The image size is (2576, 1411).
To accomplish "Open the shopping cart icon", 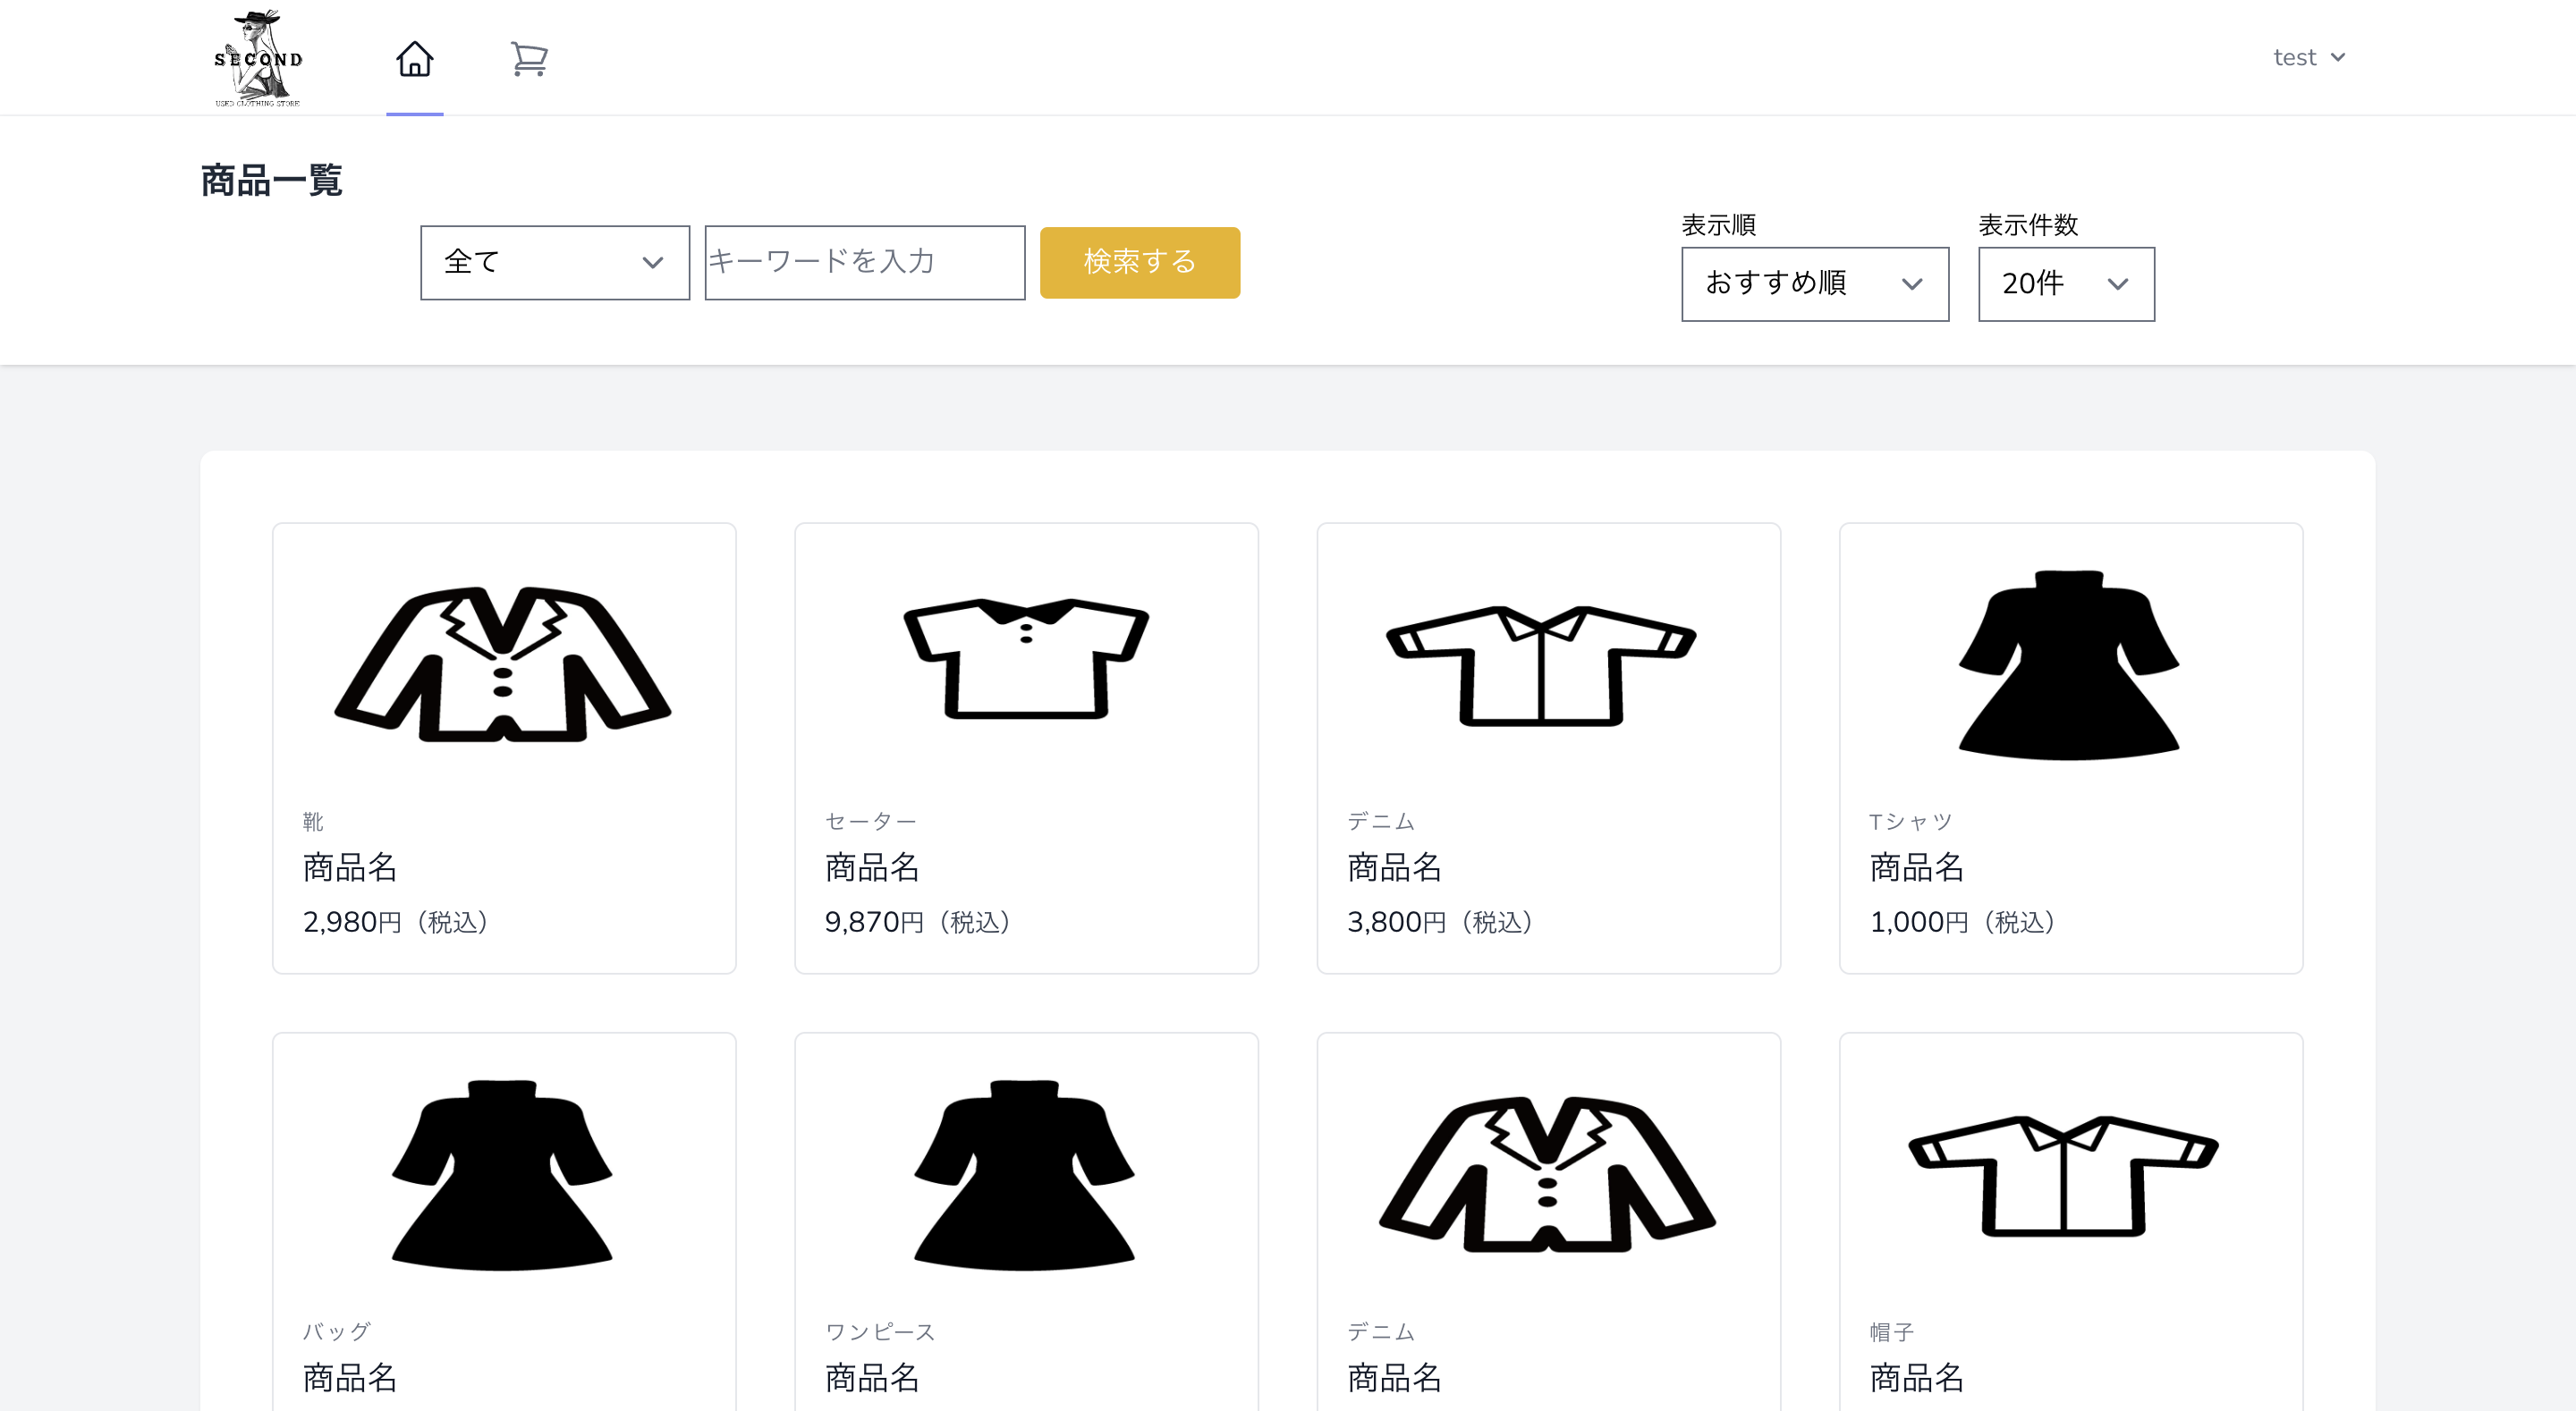I will 528,59.
